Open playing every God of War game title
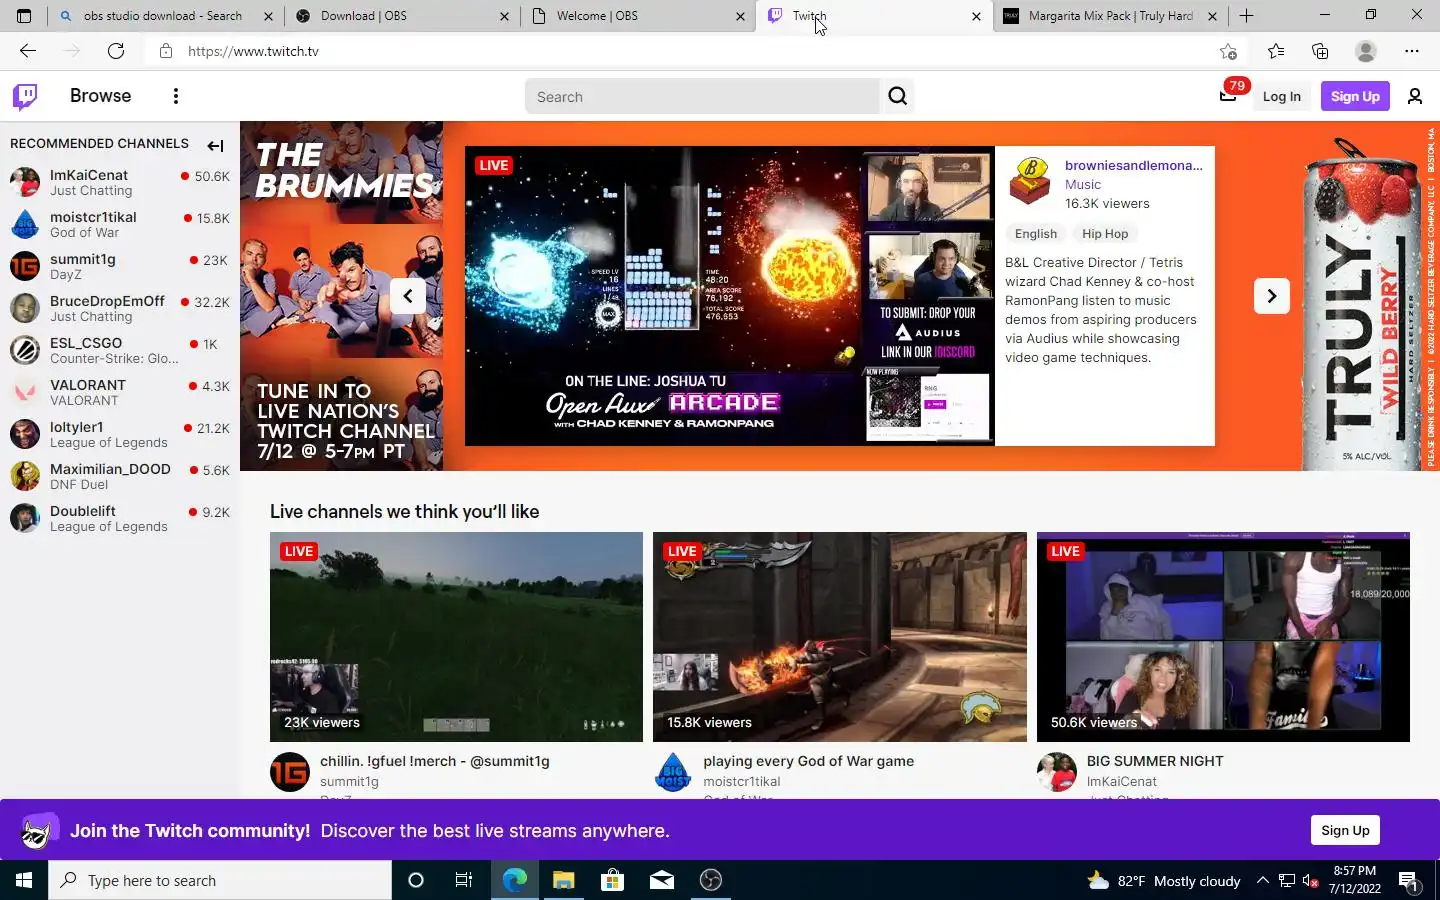Screen dimensions: 1440x900 coord(808,761)
